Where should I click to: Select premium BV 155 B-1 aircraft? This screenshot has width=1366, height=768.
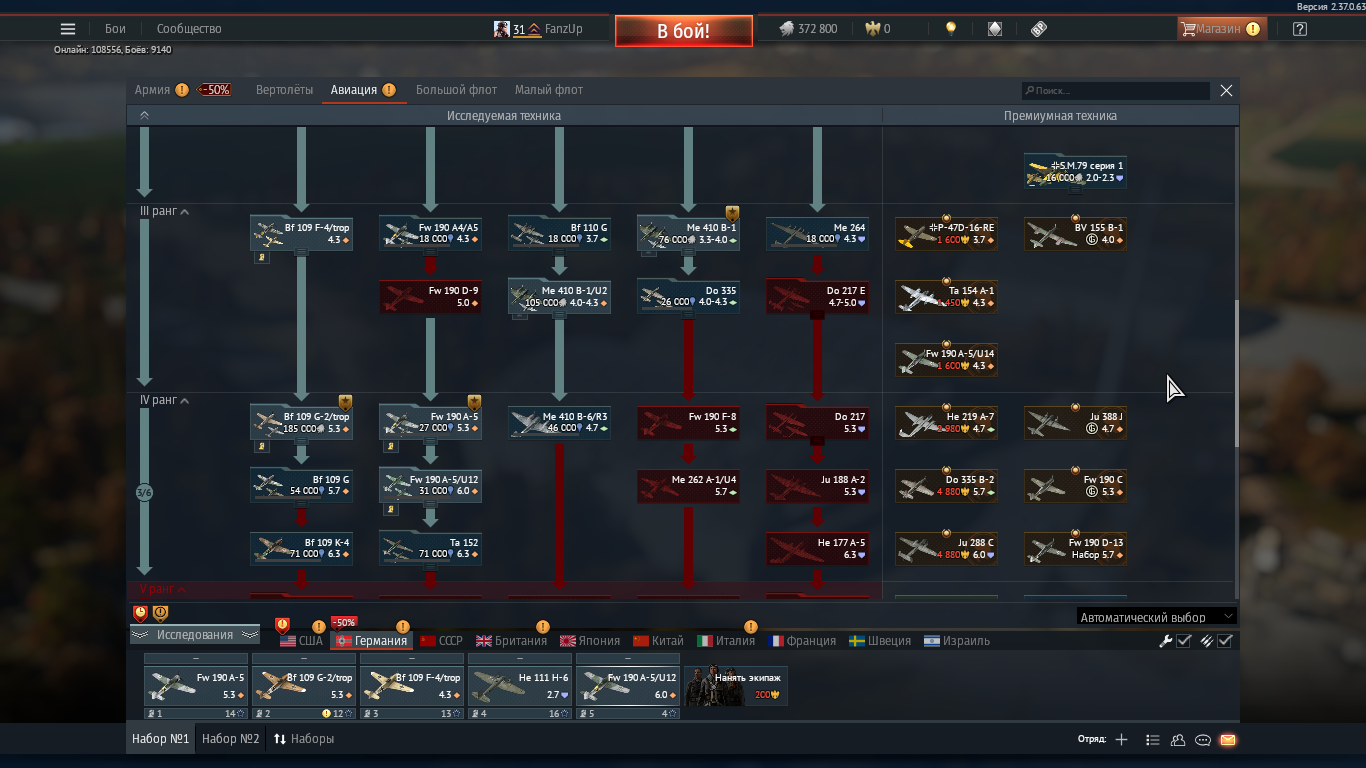1075,233
